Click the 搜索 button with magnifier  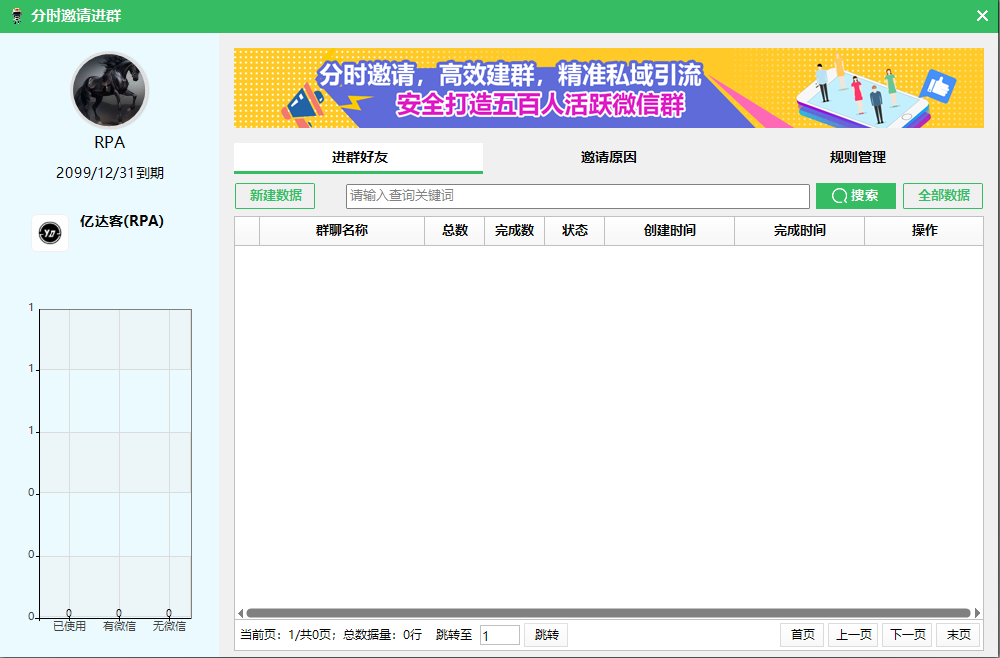pos(855,196)
